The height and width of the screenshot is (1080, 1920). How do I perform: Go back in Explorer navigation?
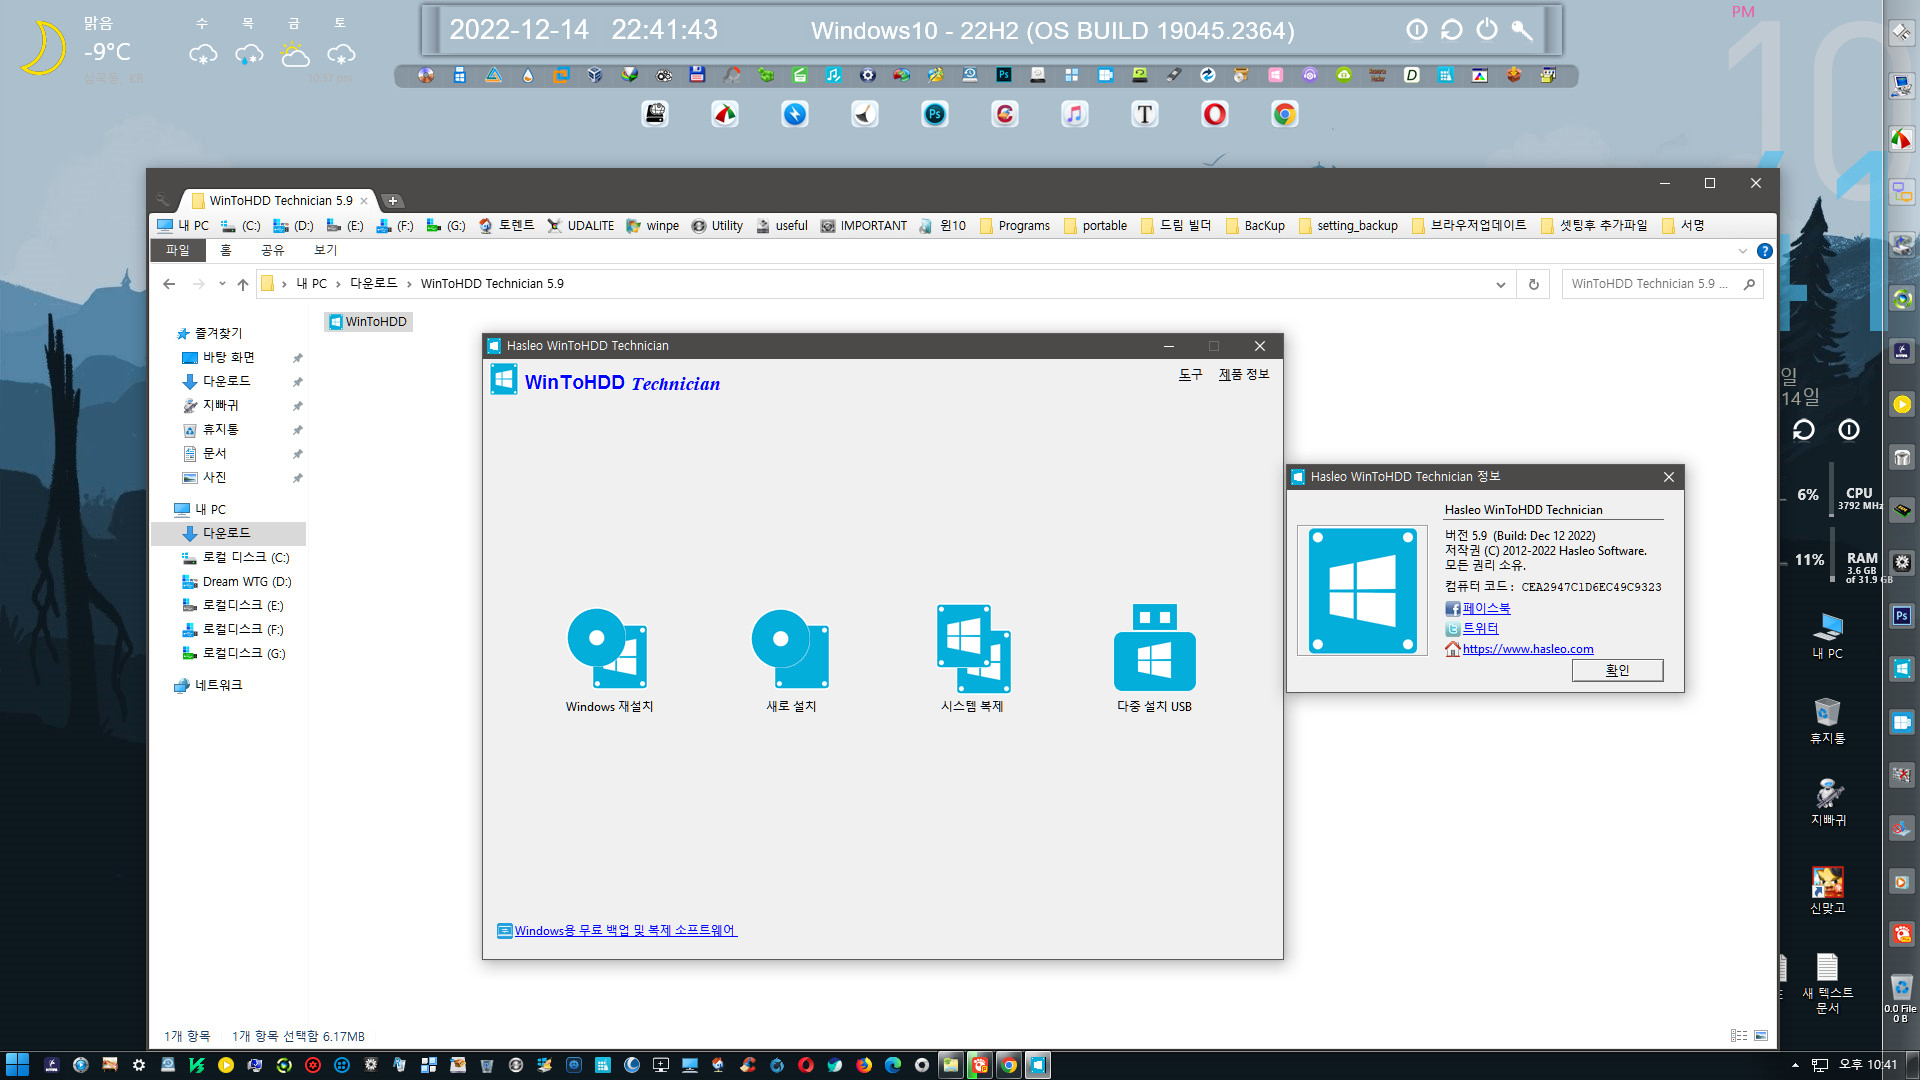(169, 284)
